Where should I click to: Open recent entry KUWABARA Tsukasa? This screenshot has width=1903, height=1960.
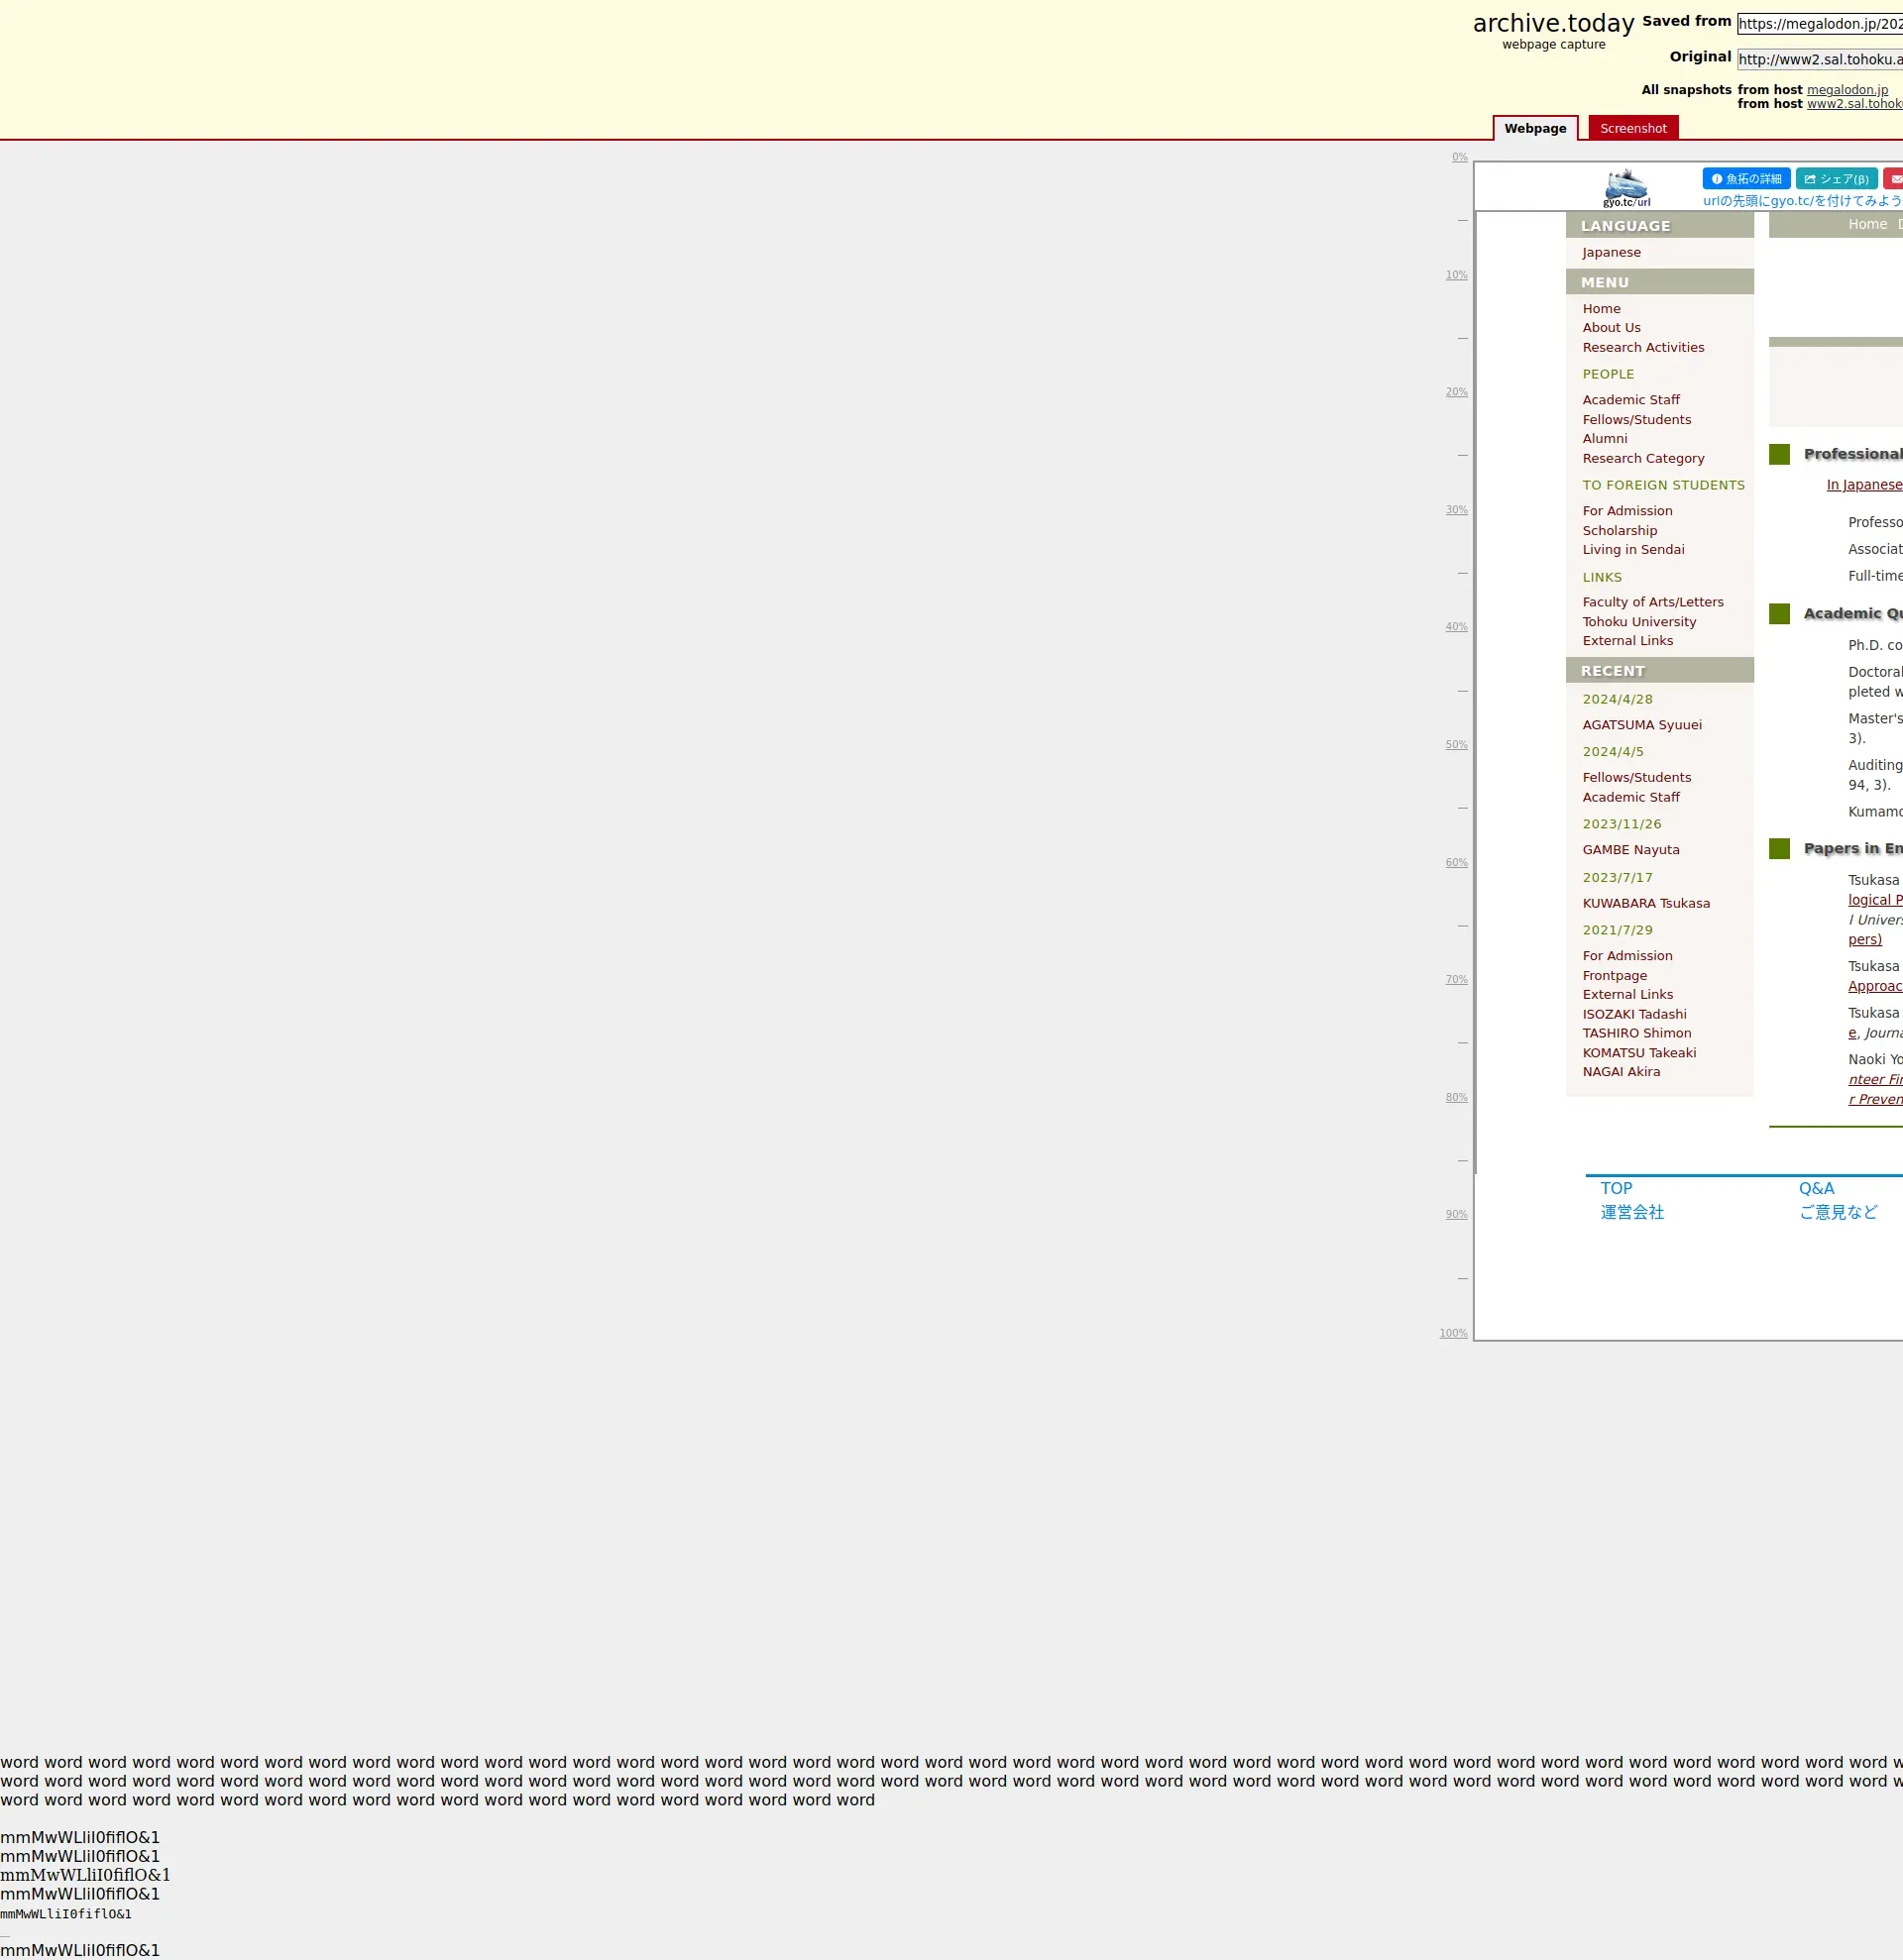[x=1646, y=903]
